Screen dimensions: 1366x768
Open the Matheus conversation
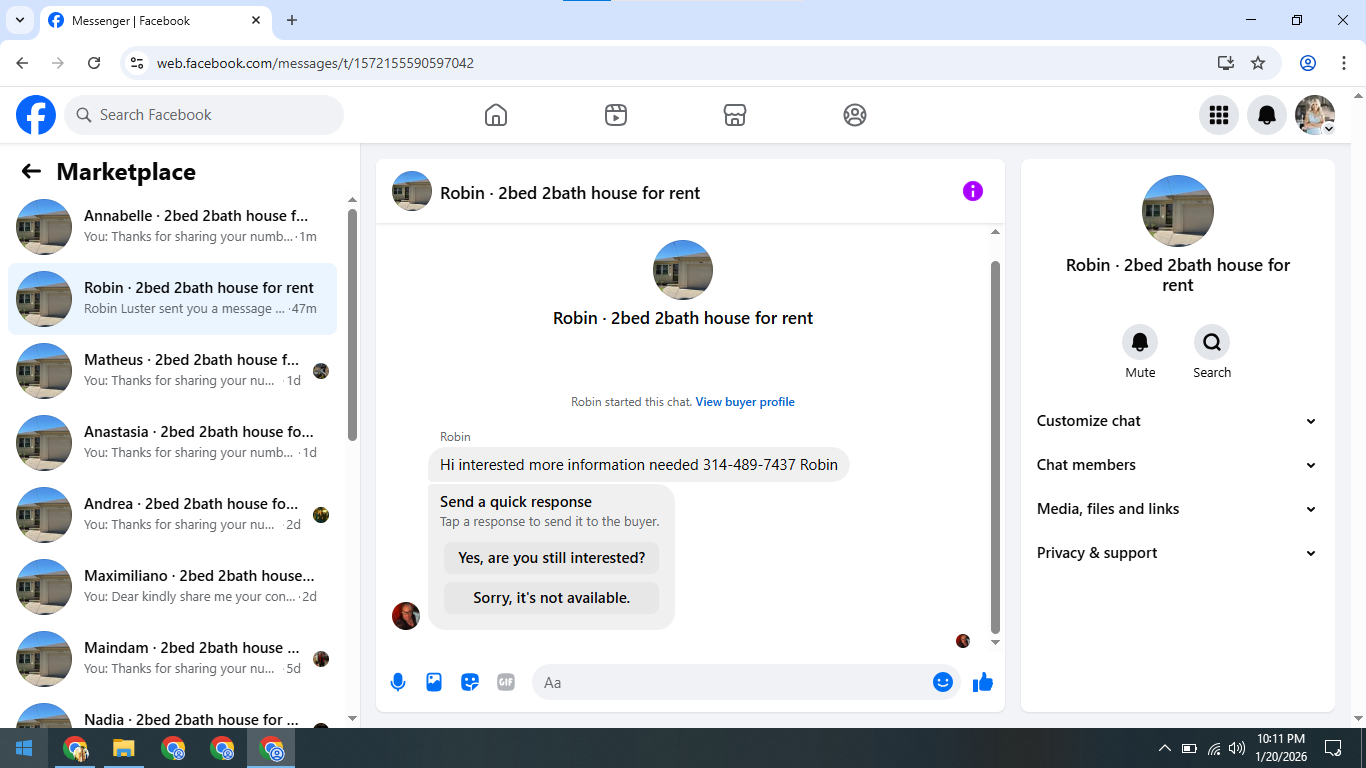click(172, 371)
